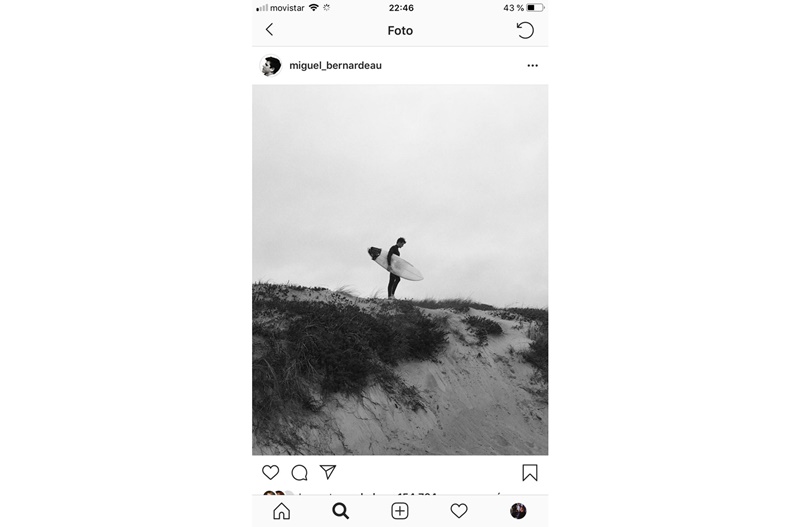Open the three-dot options menu on post
The height and width of the screenshot is (527, 800).
533,65
